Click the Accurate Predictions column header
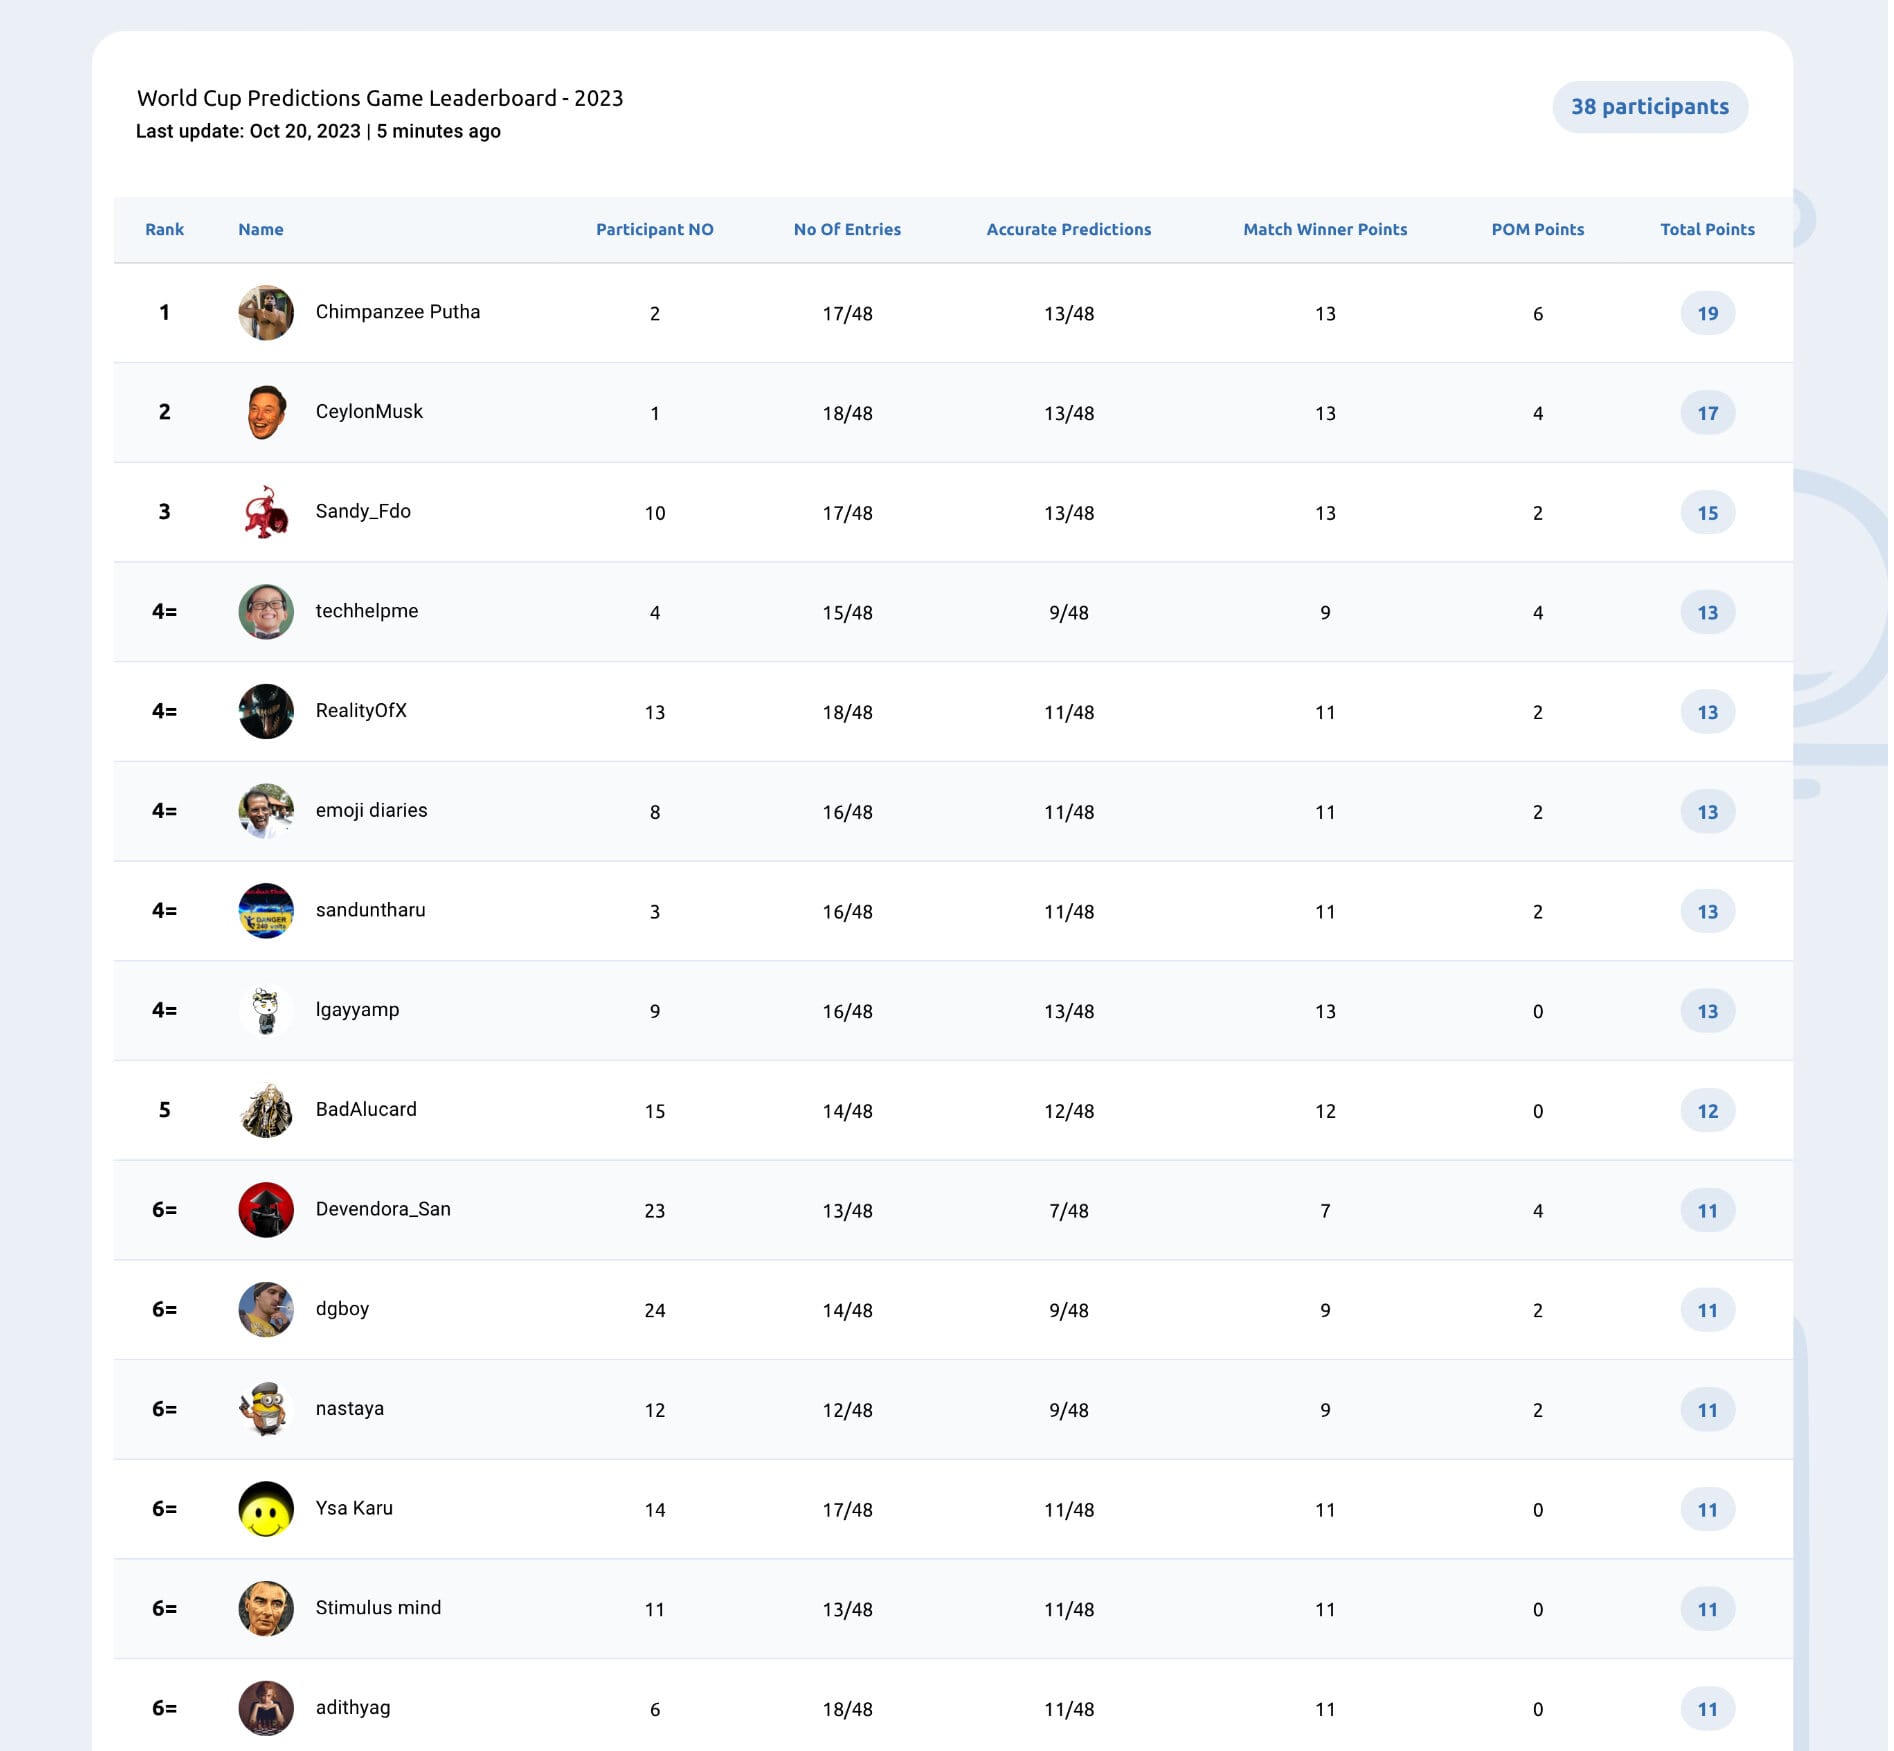1894x1751 pixels. pyautogui.click(x=1068, y=229)
